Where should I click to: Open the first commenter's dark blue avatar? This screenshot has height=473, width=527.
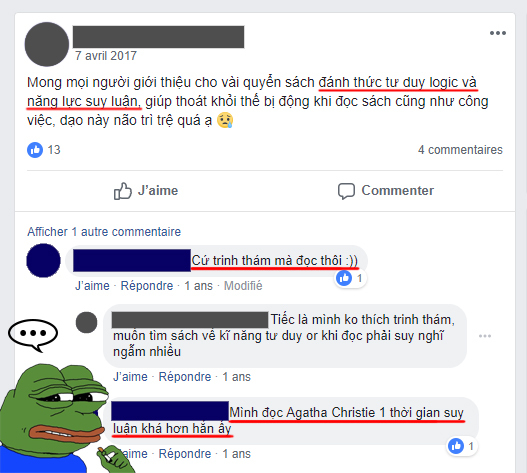point(43,261)
